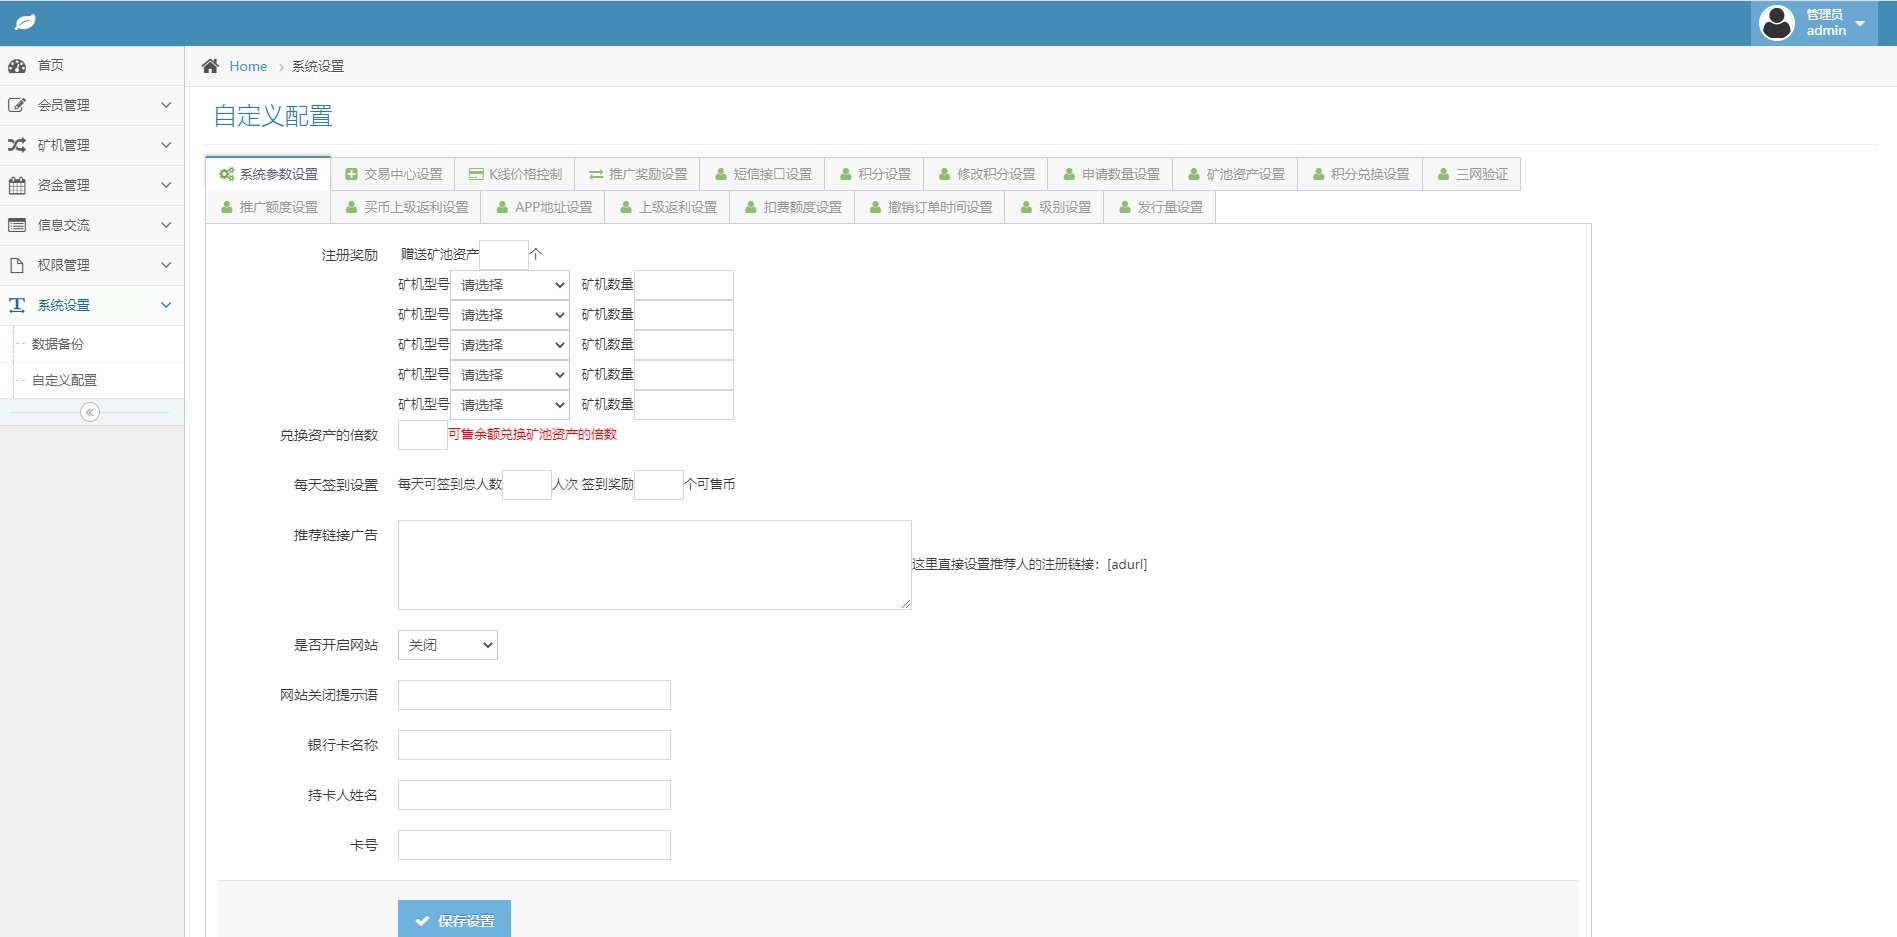
Task: Switch to the 交易中心设置 tab
Action: pos(393,174)
